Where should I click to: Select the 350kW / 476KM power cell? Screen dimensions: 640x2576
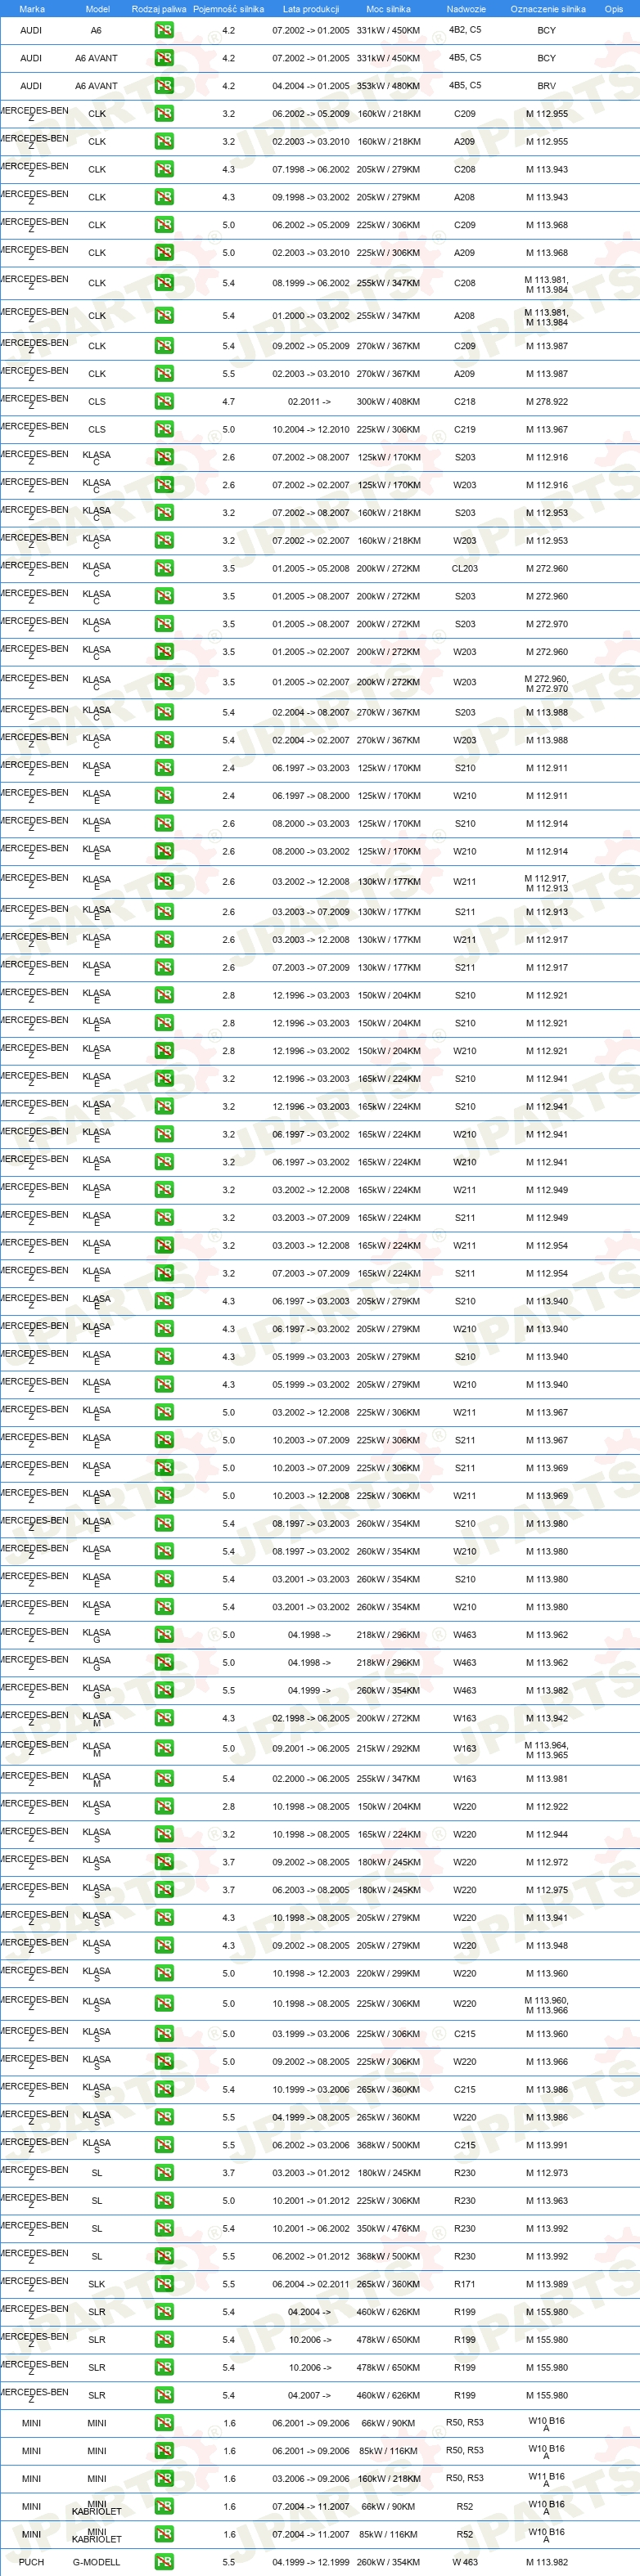tap(389, 2229)
